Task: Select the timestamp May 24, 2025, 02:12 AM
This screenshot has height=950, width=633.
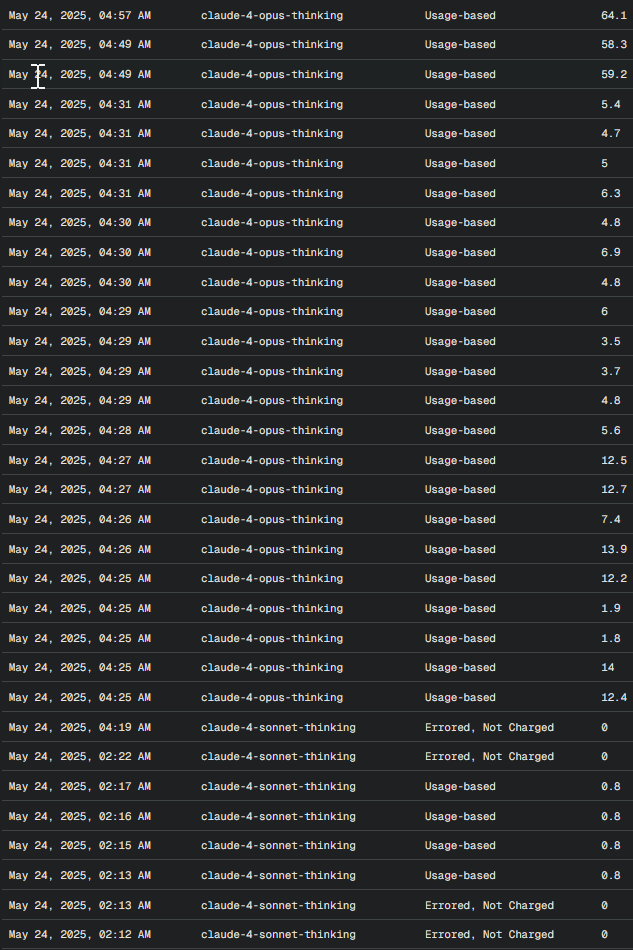Action: 79,934
